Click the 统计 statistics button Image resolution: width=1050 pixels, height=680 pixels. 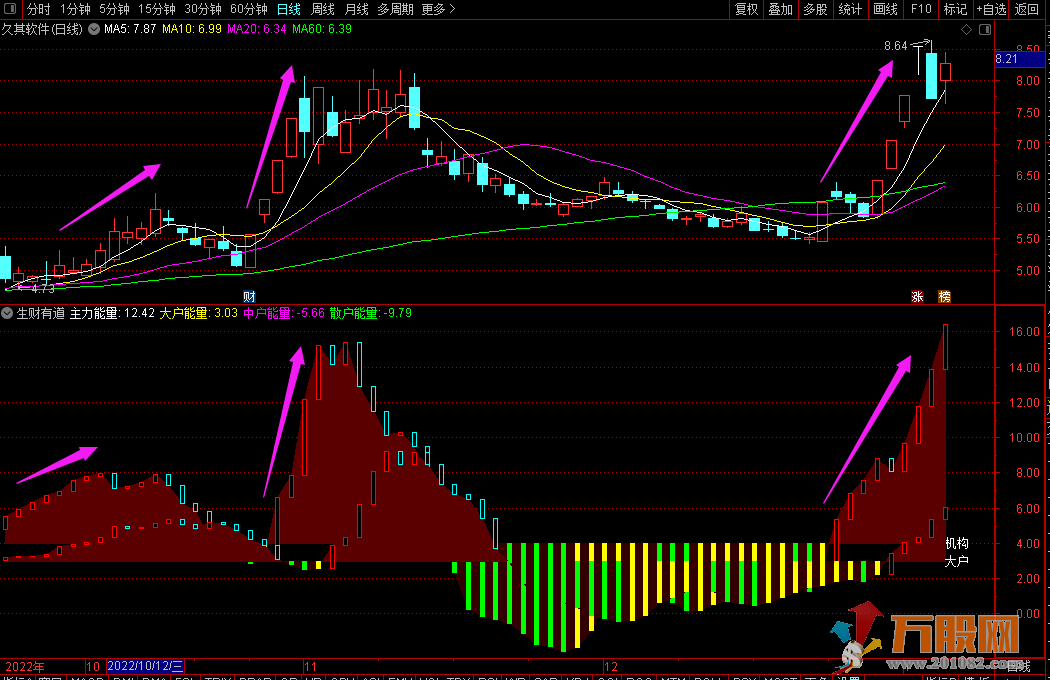point(850,9)
